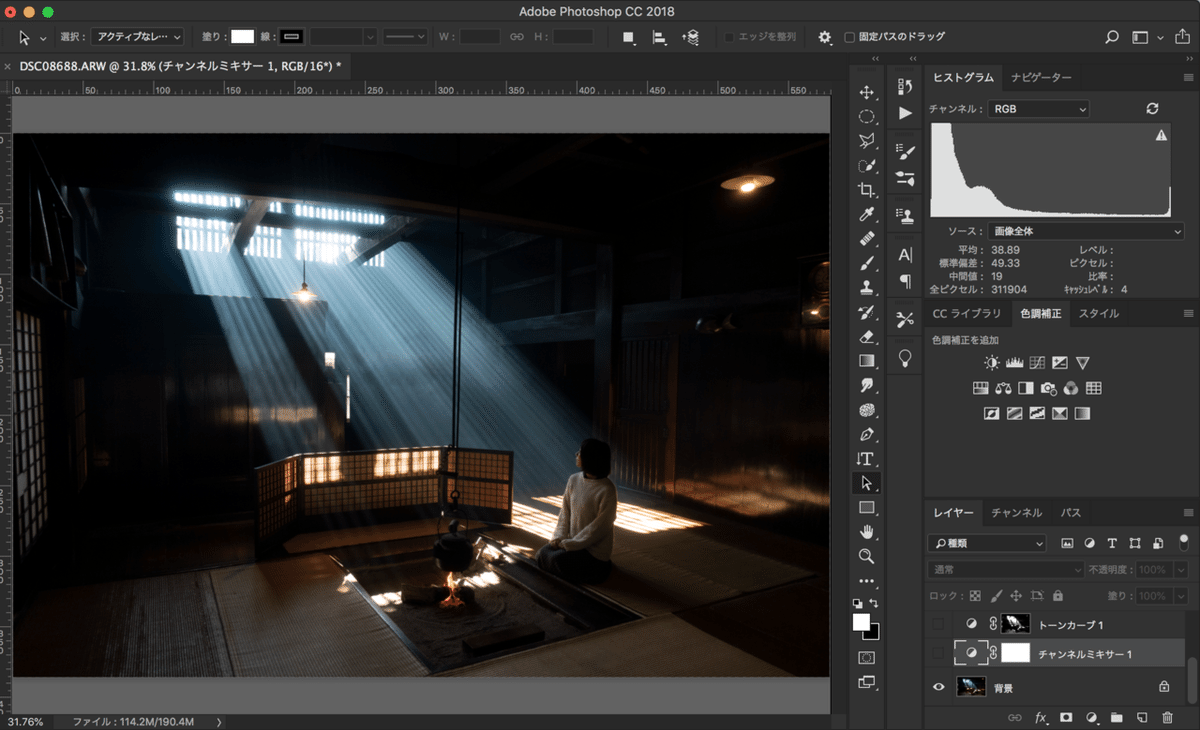This screenshot has height=730, width=1200.
Task: Toggle the layer filter on/off switch
Action: coord(1184,542)
